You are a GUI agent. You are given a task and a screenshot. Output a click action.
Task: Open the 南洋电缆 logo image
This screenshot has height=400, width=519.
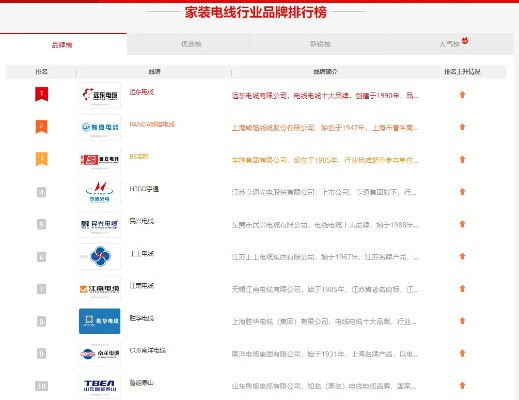(x=100, y=353)
